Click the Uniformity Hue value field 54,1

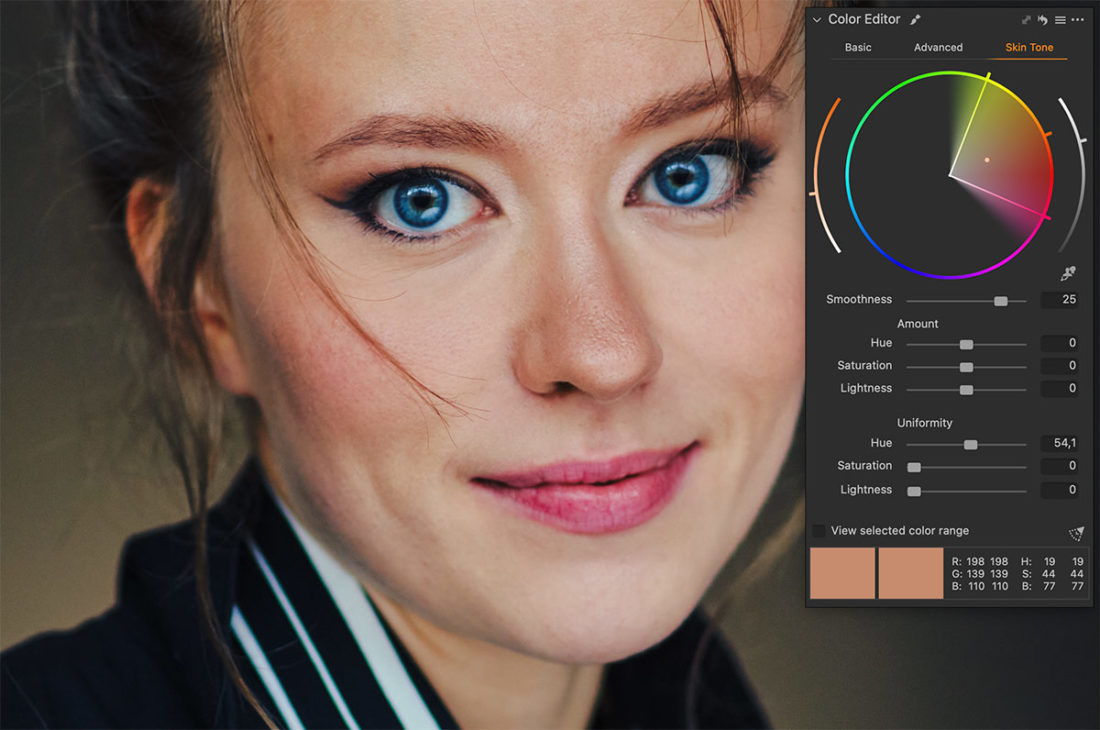[1059, 443]
